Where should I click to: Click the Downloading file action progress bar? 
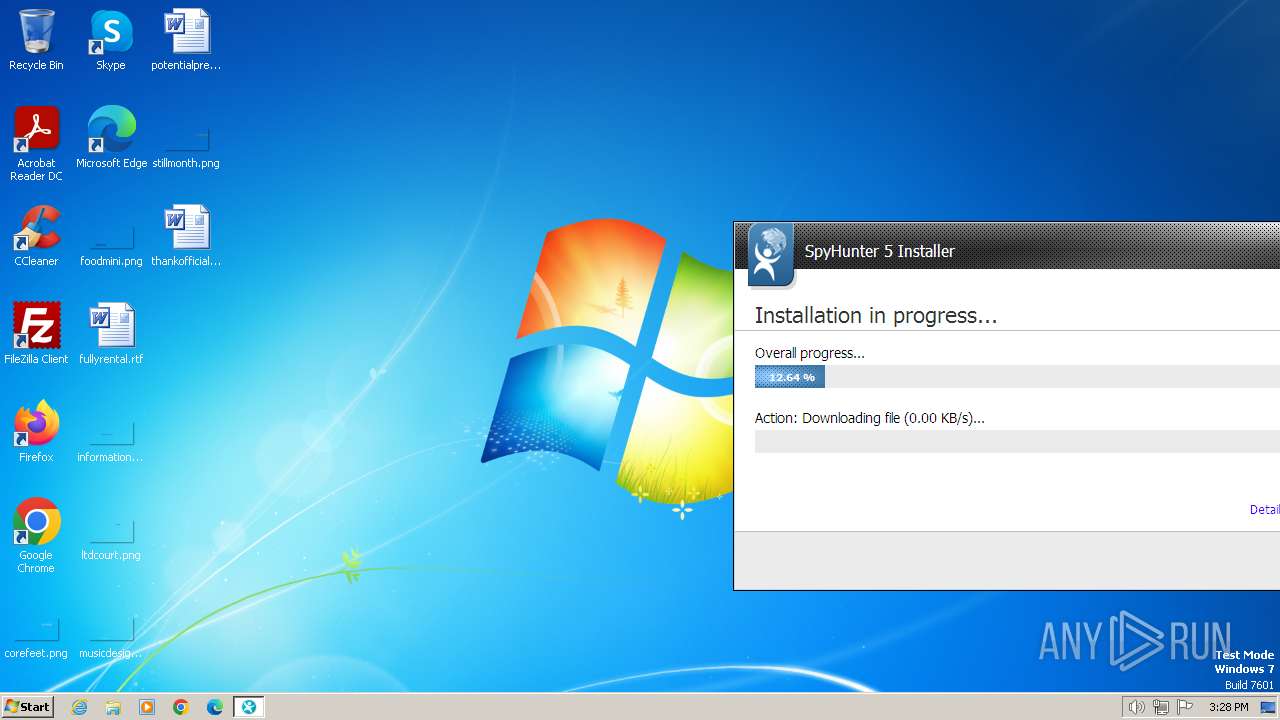[x=1017, y=441]
